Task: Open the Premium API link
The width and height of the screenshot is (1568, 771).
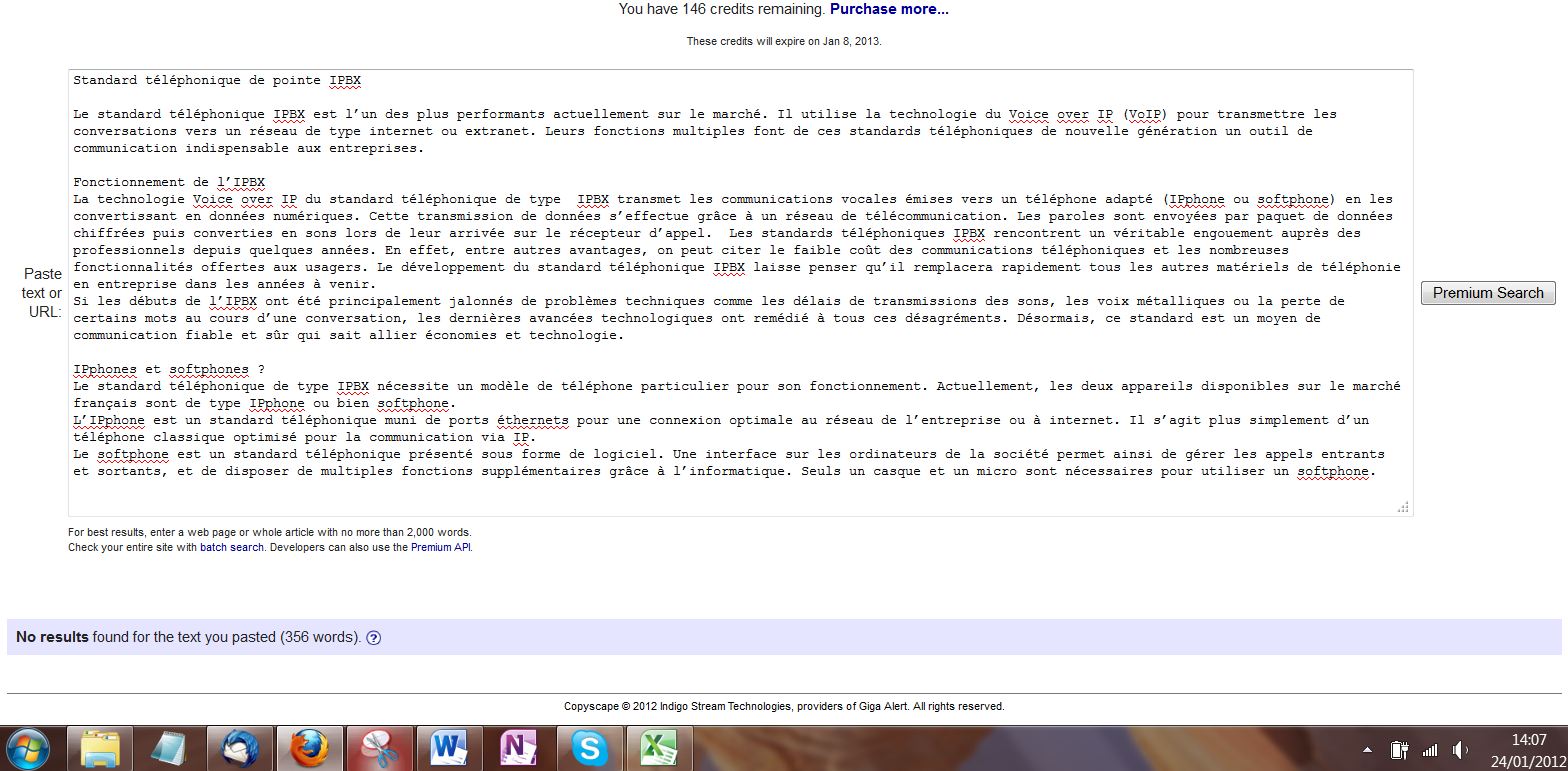Action: 440,548
